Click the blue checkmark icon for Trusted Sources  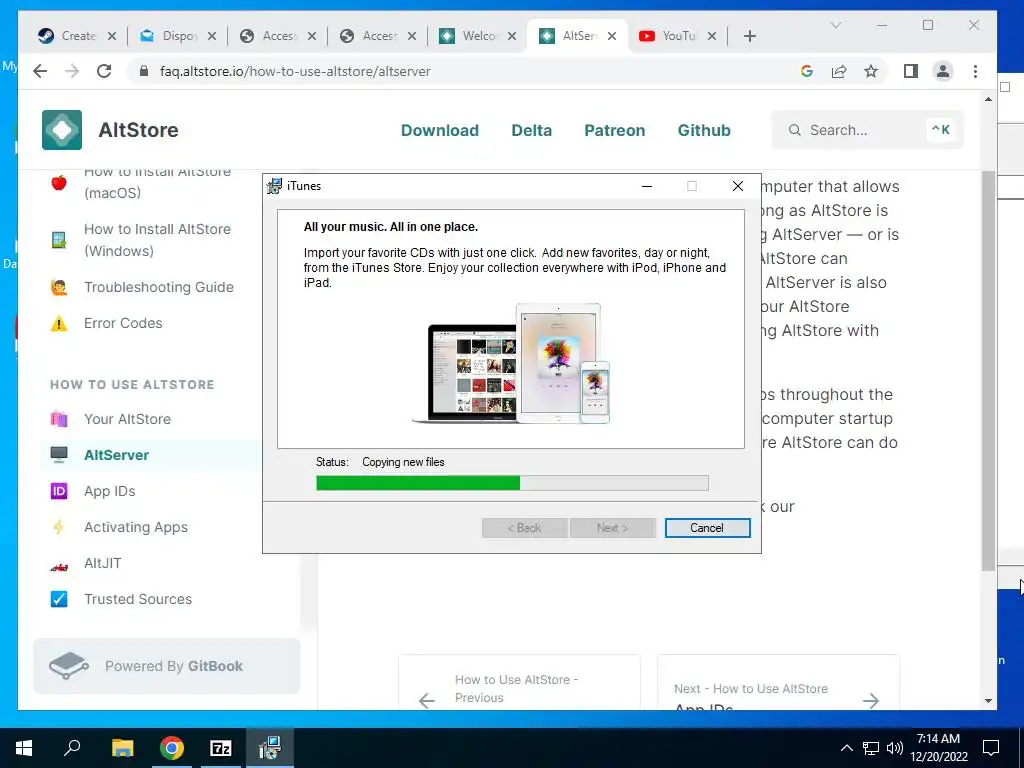tap(59, 599)
